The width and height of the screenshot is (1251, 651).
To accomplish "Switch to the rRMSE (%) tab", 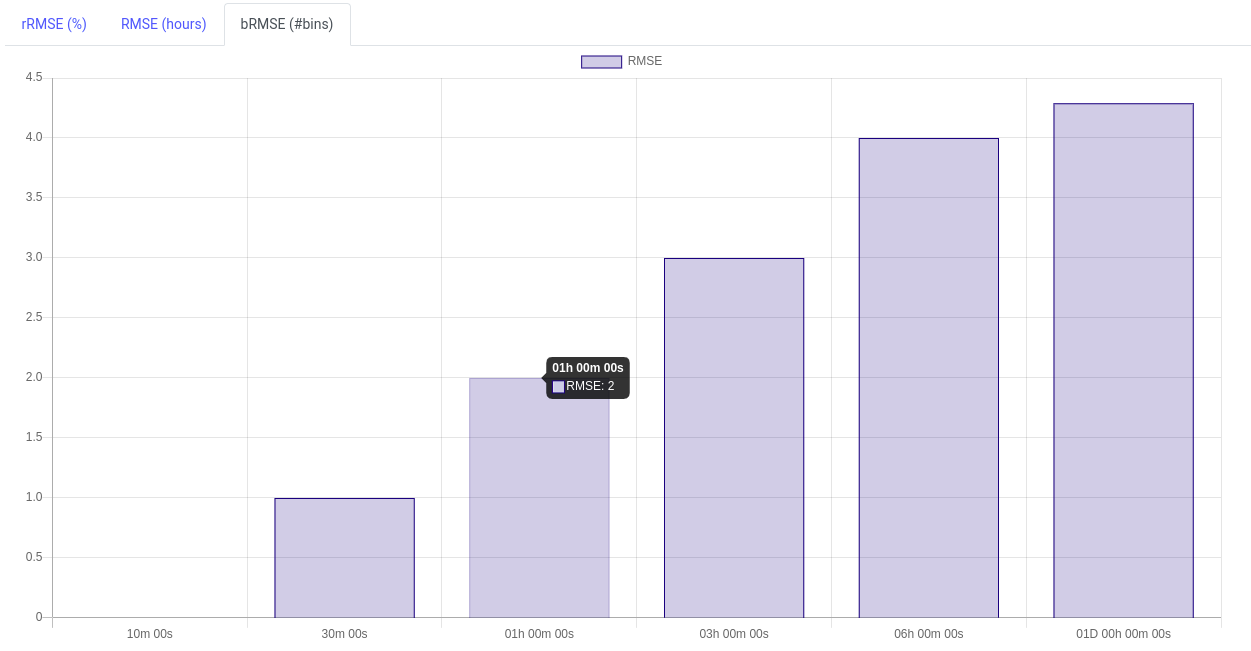I will pyautogui.click(x=54, y=24).
